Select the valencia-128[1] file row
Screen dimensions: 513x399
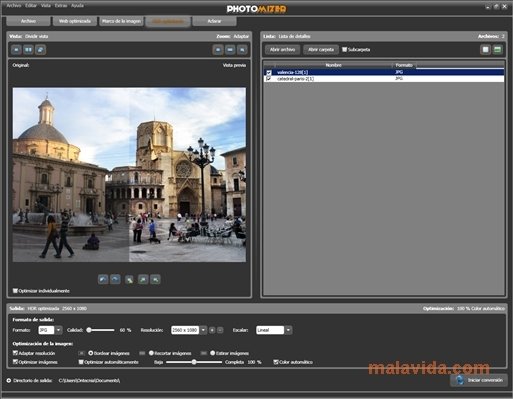[x=384, y=72]
